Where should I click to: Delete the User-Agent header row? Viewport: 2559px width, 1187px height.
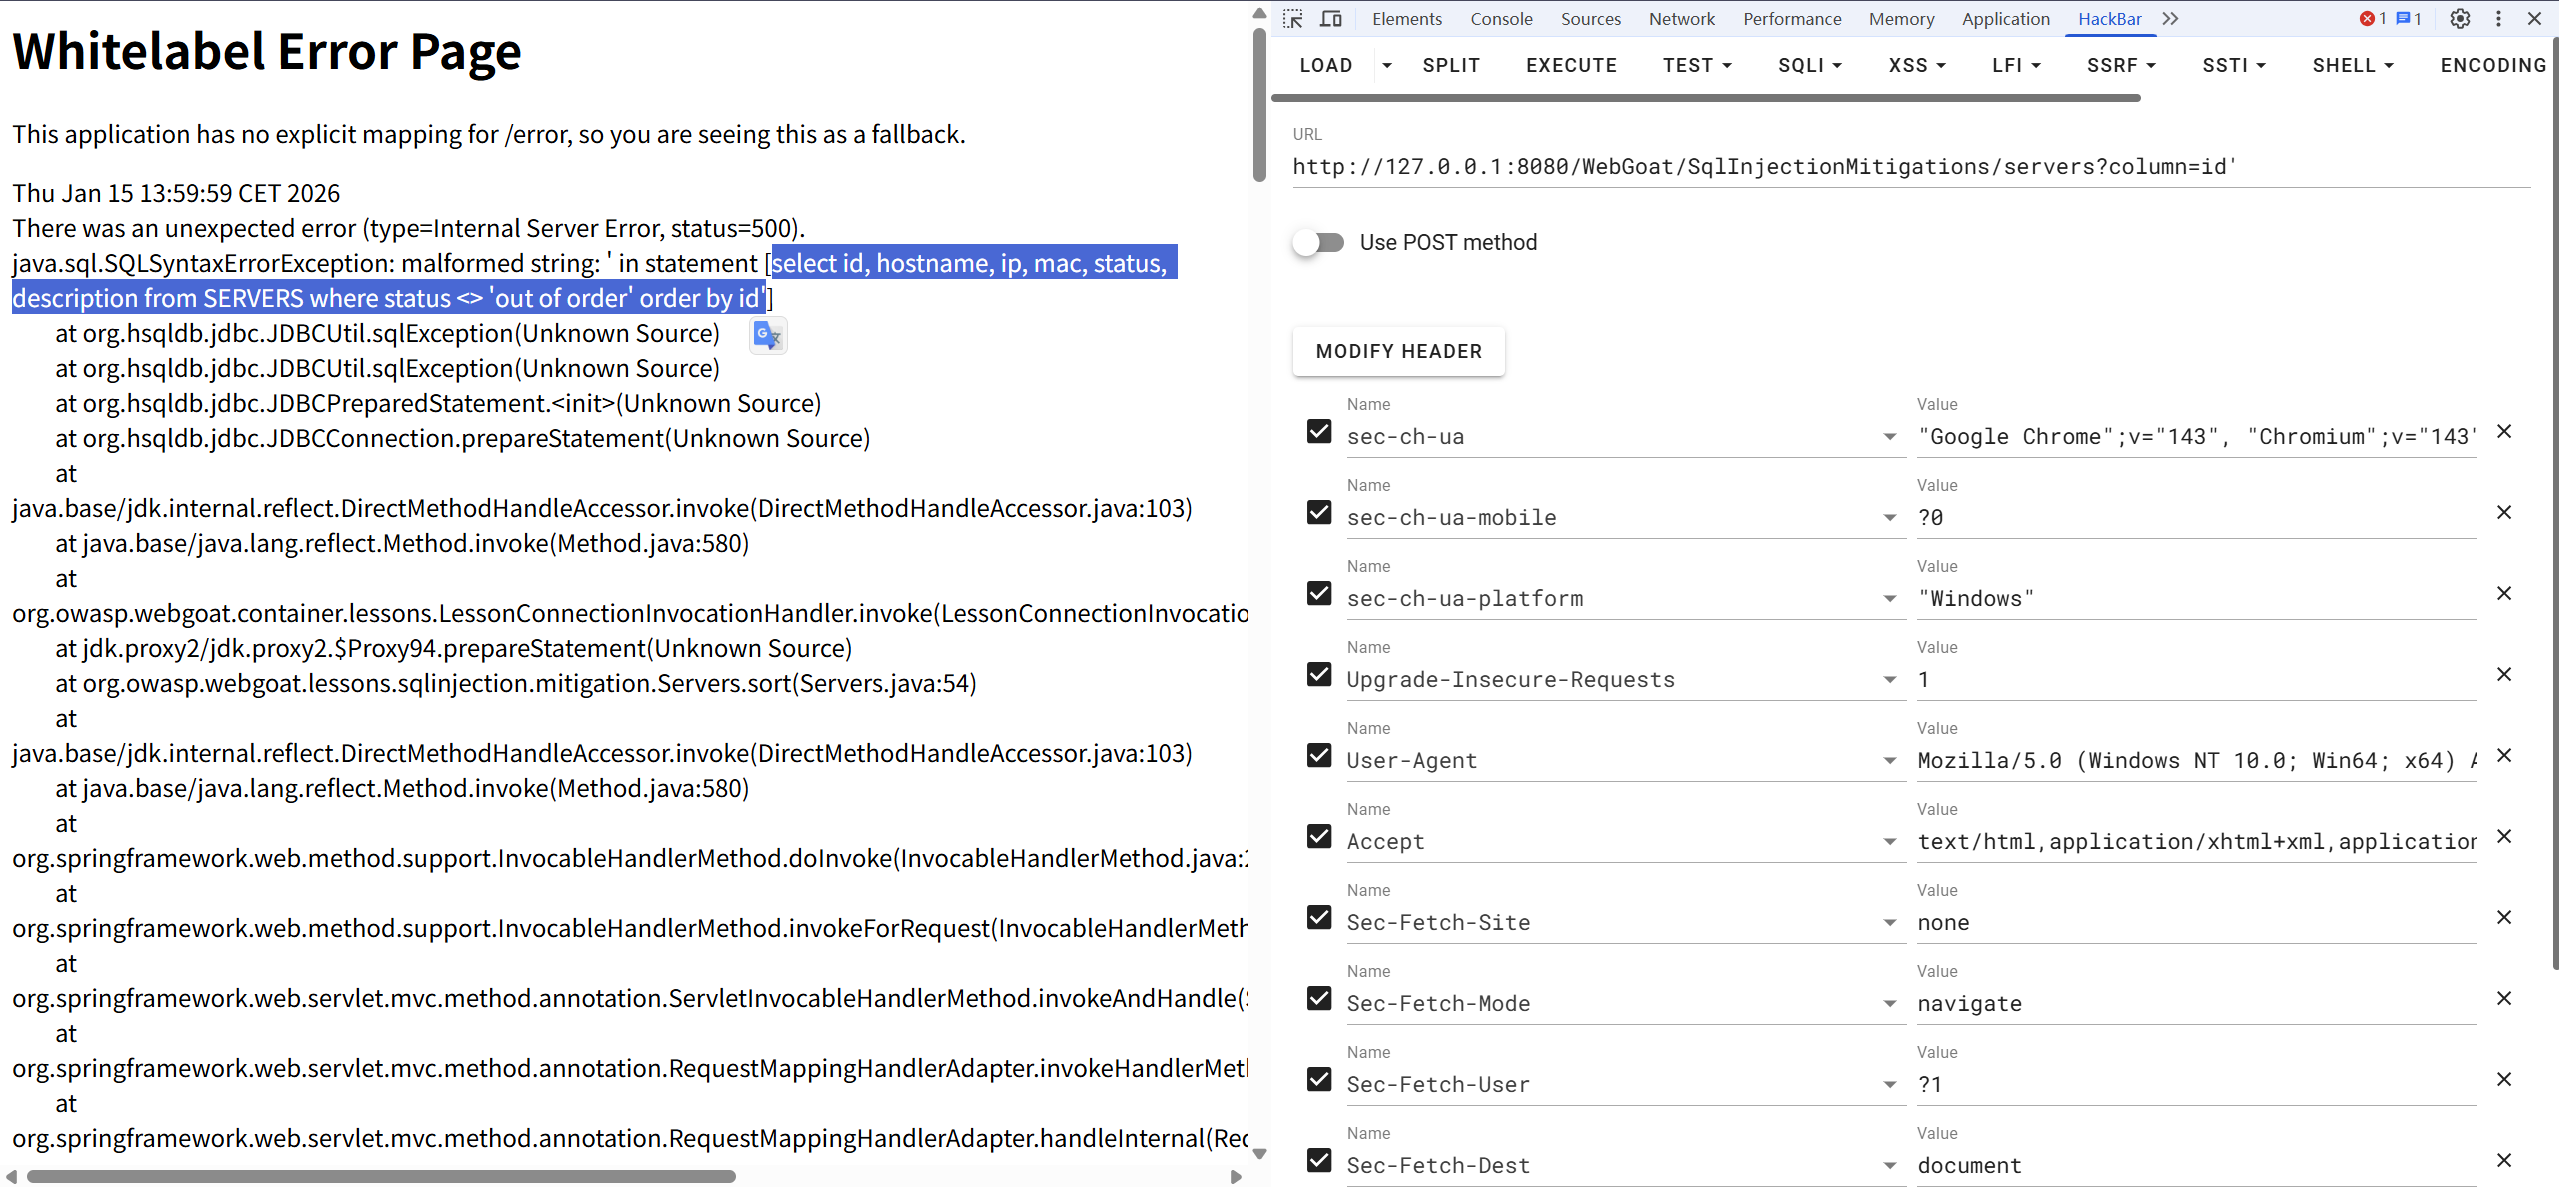(2504, 756)
